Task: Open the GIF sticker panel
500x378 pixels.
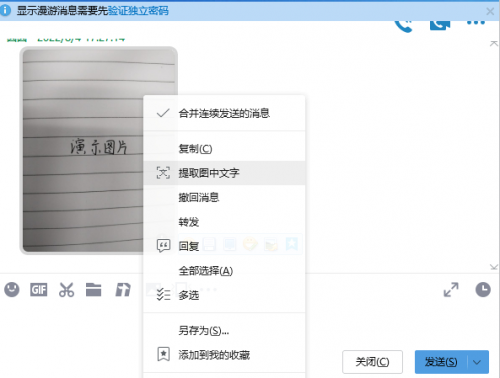Action: (x=39, y=290)
